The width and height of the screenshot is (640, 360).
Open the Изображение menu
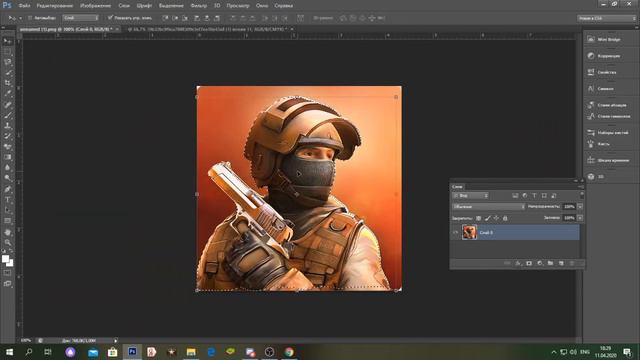point(96,6)
